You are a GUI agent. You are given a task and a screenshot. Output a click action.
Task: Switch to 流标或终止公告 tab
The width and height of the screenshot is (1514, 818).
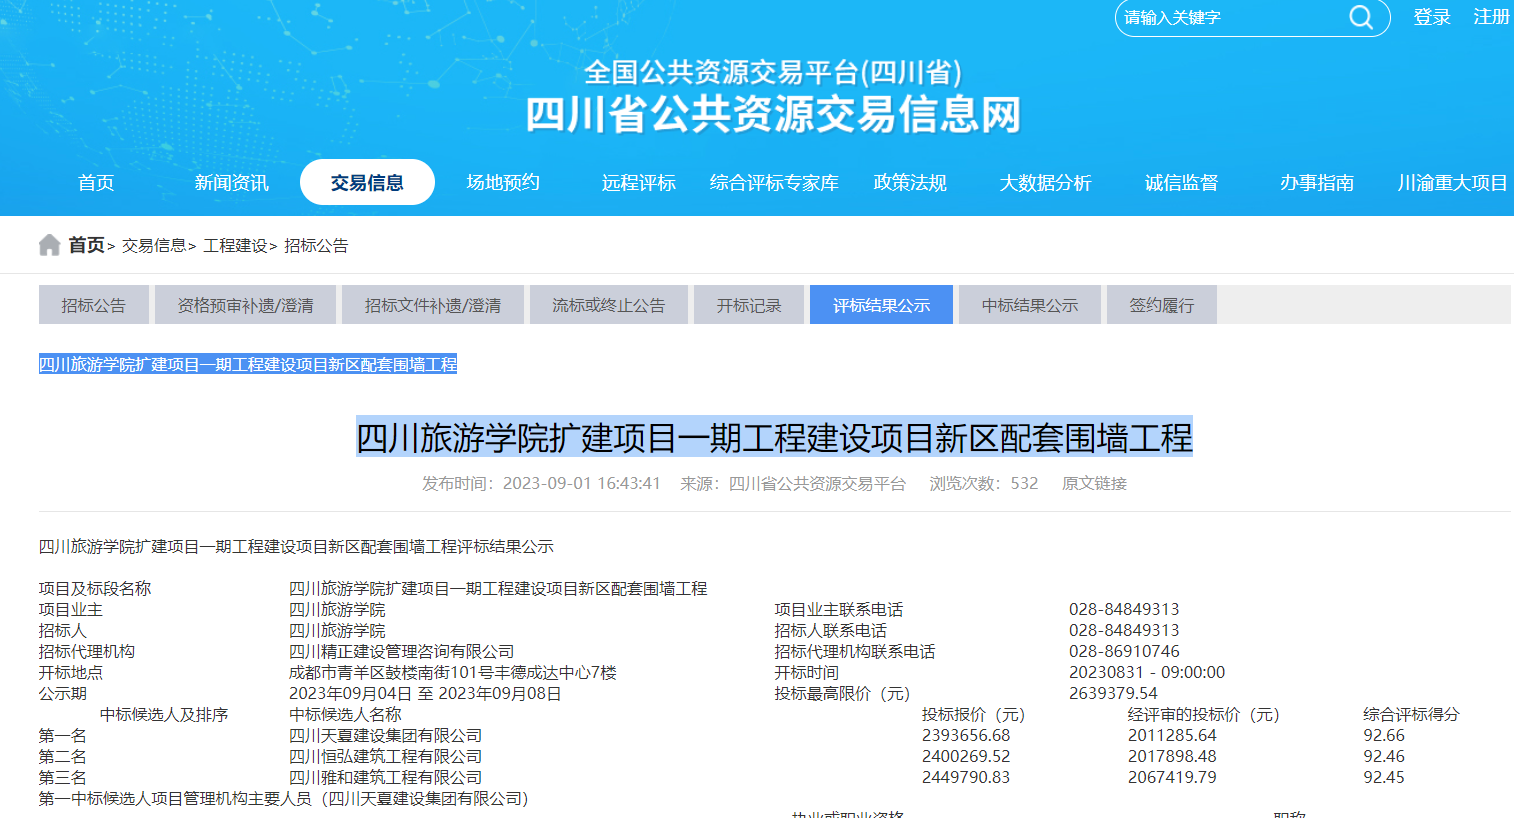(609, 305)
